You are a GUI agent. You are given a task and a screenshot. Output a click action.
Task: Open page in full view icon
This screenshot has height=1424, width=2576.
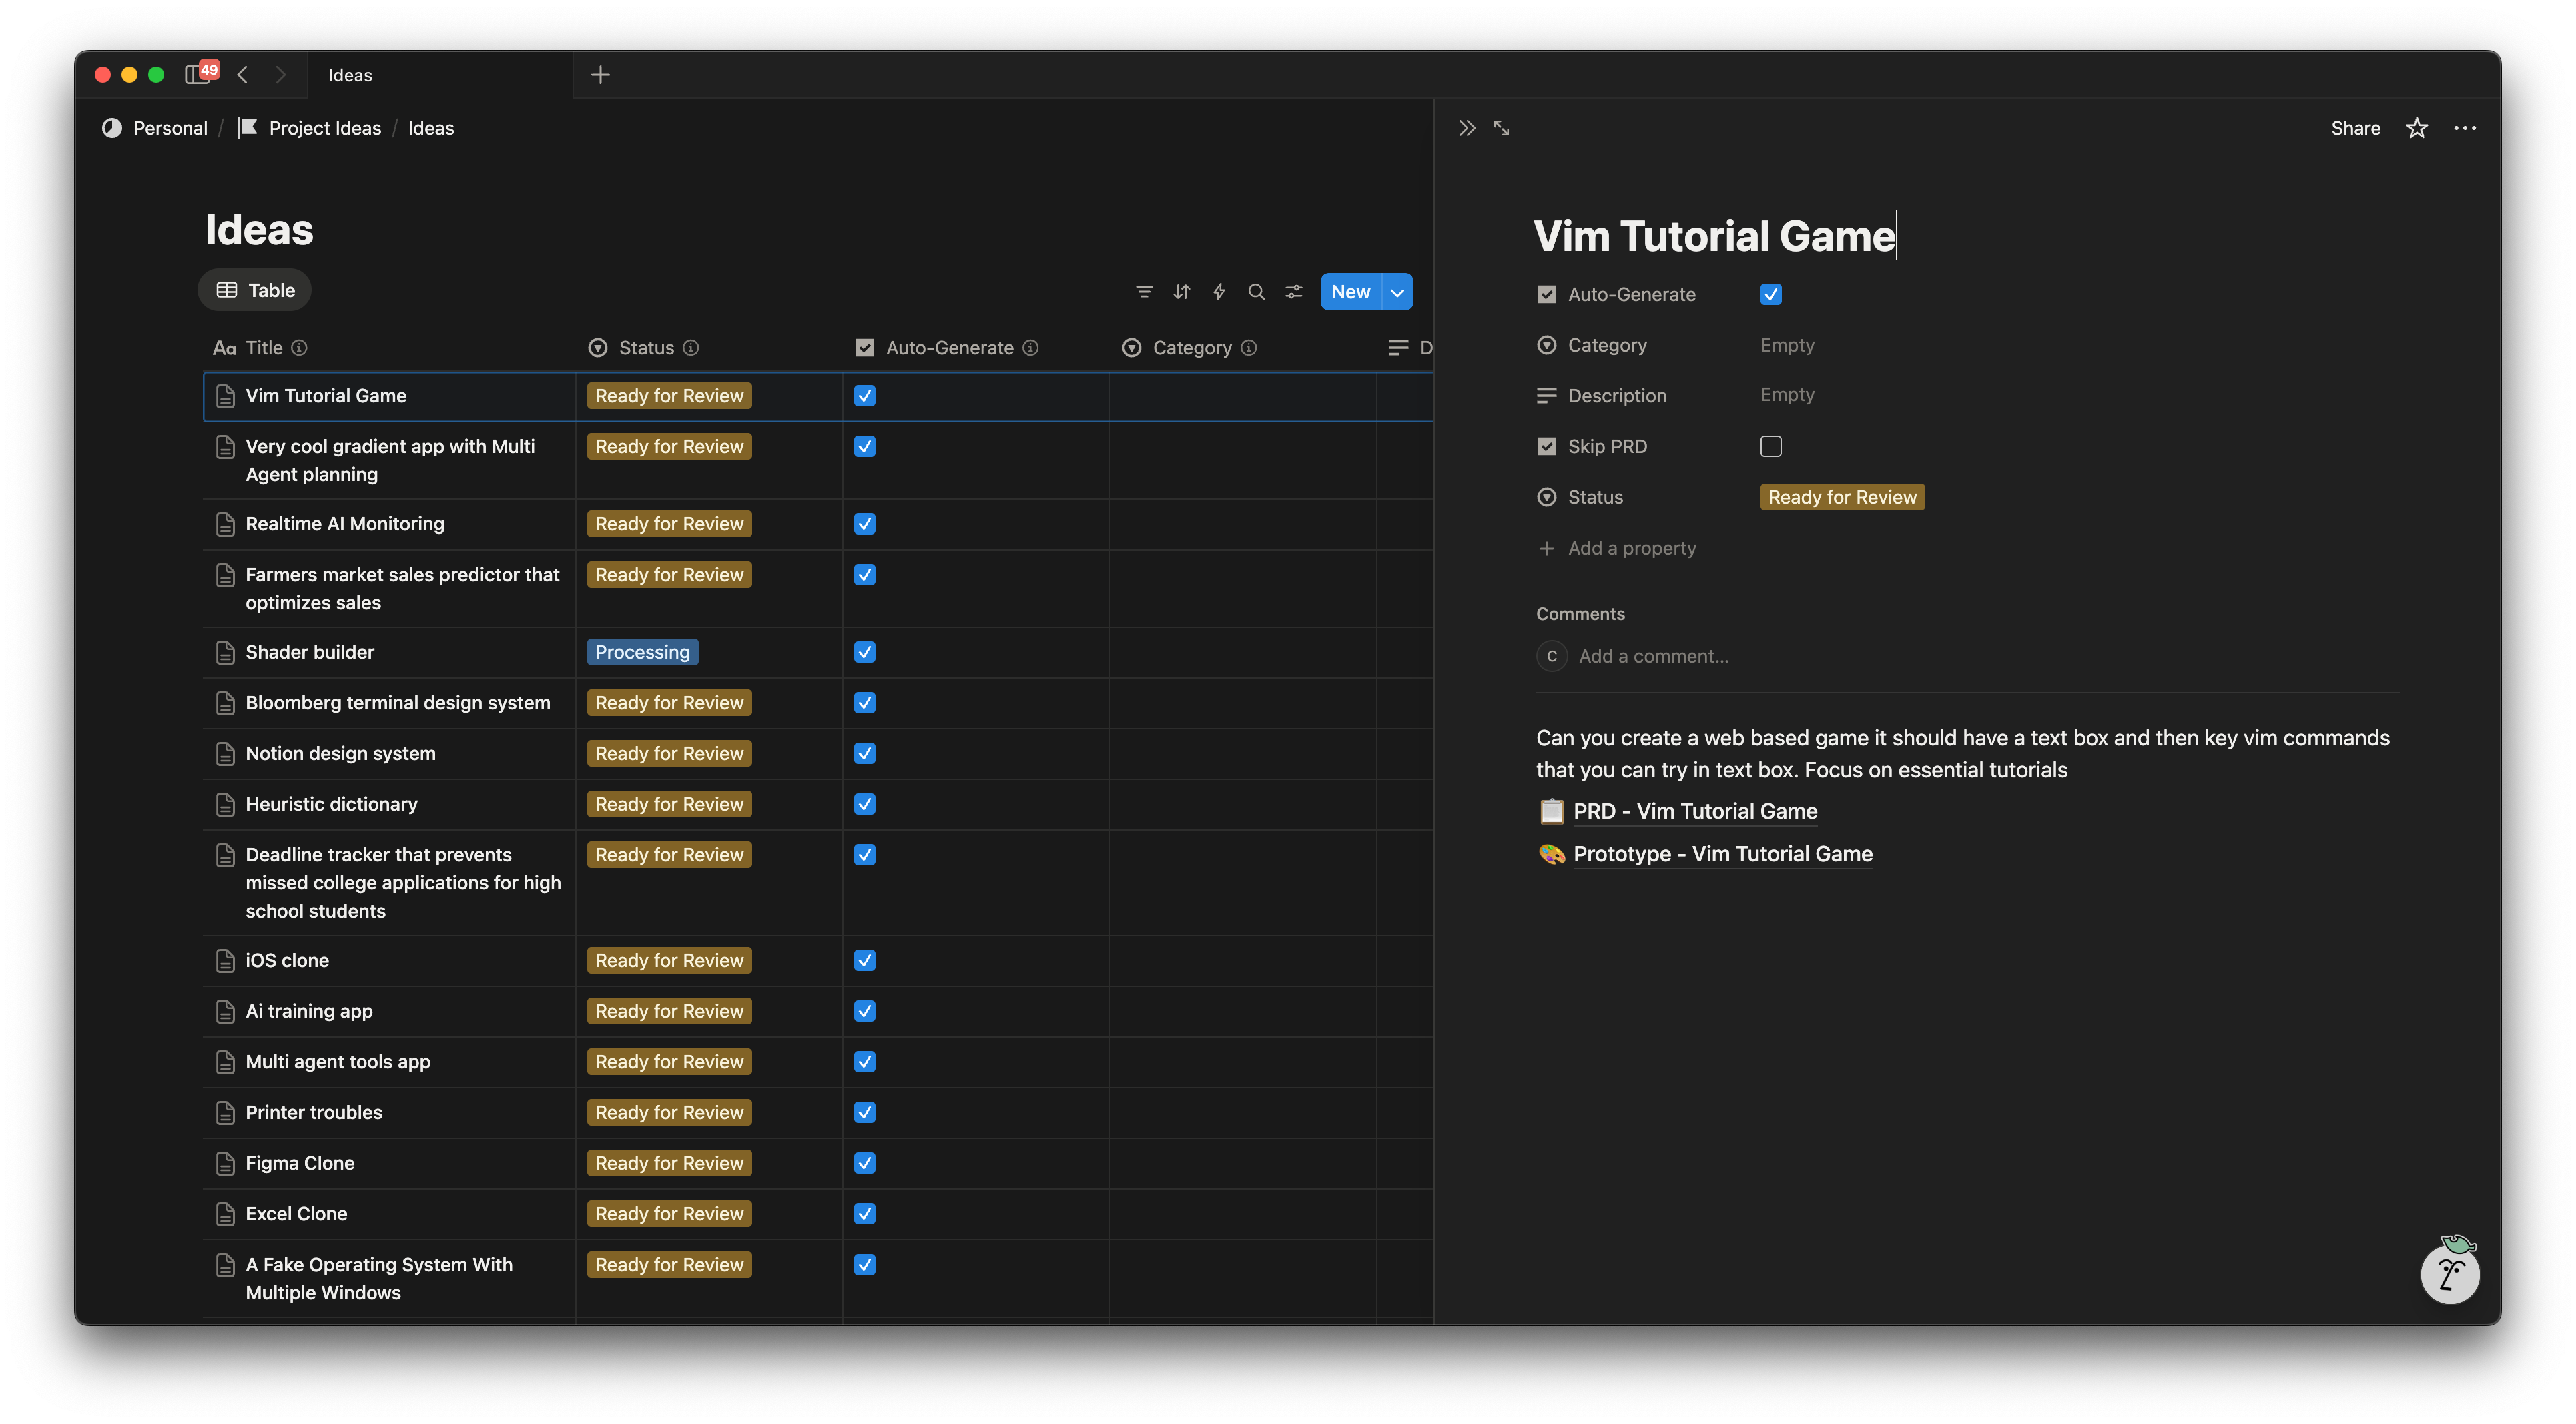(x=1502, y=128)
